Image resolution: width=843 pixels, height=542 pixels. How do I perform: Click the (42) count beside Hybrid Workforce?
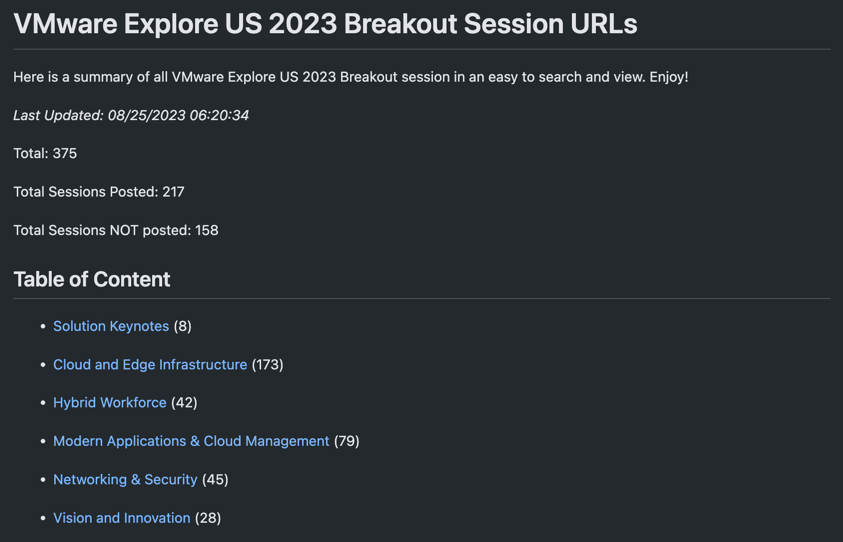tap(184, 403)
